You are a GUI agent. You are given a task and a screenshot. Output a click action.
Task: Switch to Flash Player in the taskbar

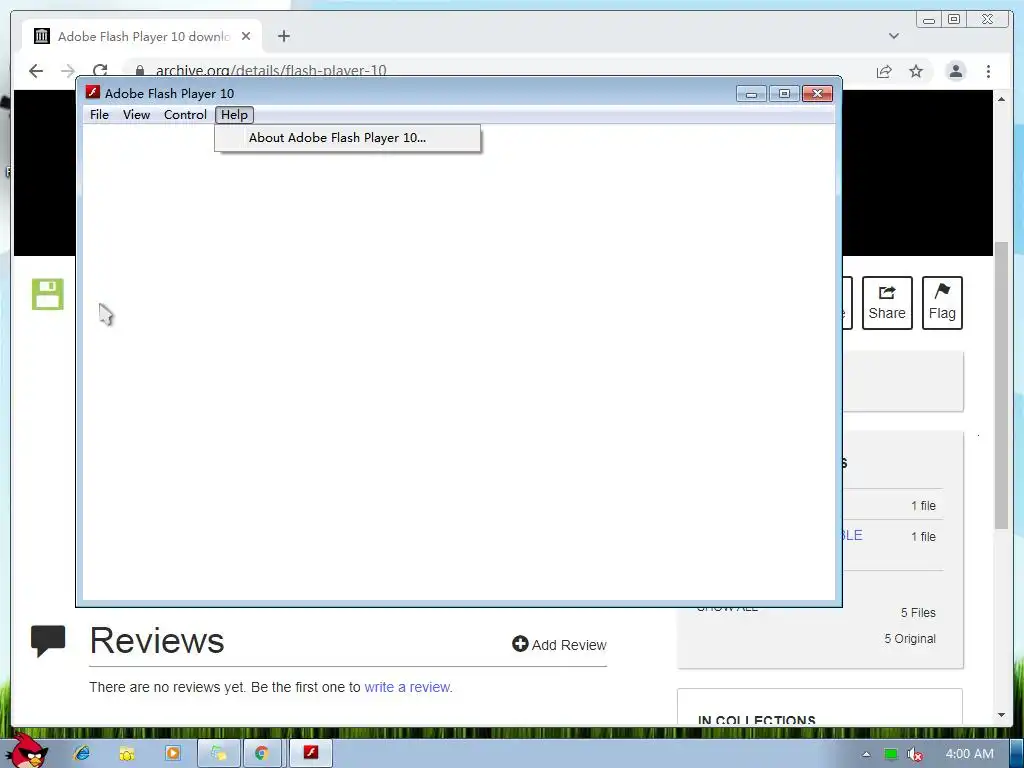pos(310,754)
